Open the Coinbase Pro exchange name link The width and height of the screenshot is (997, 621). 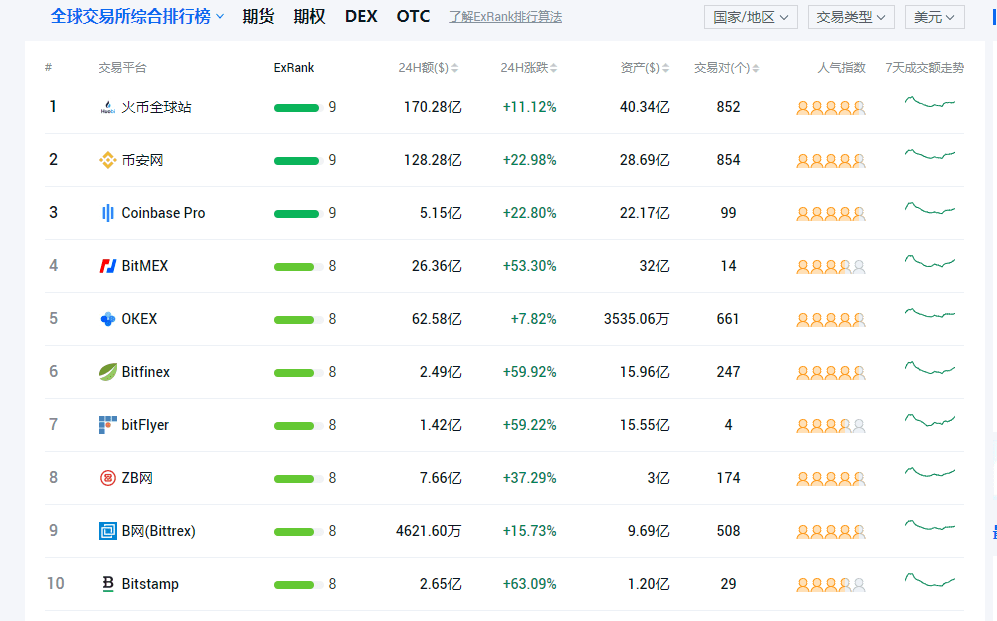tap(163, 213)
